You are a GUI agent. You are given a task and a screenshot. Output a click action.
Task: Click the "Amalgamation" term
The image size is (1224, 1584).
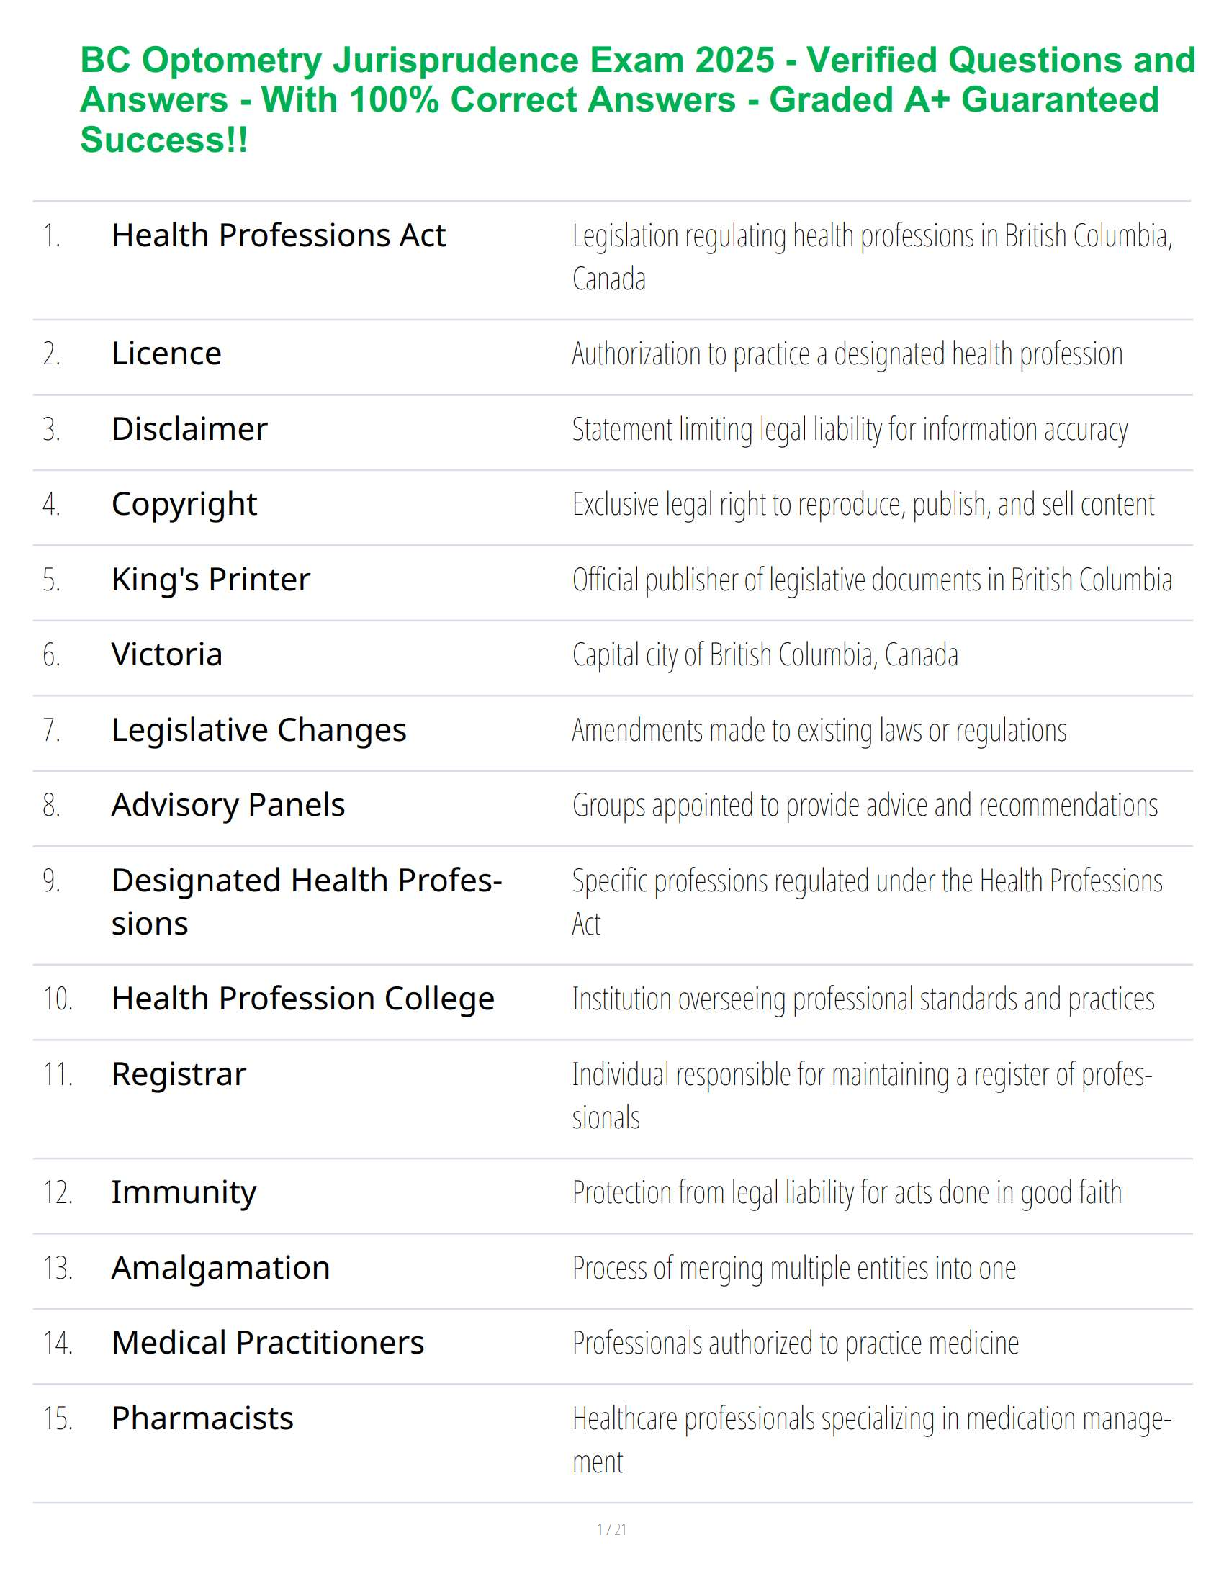coord(220,1268)
